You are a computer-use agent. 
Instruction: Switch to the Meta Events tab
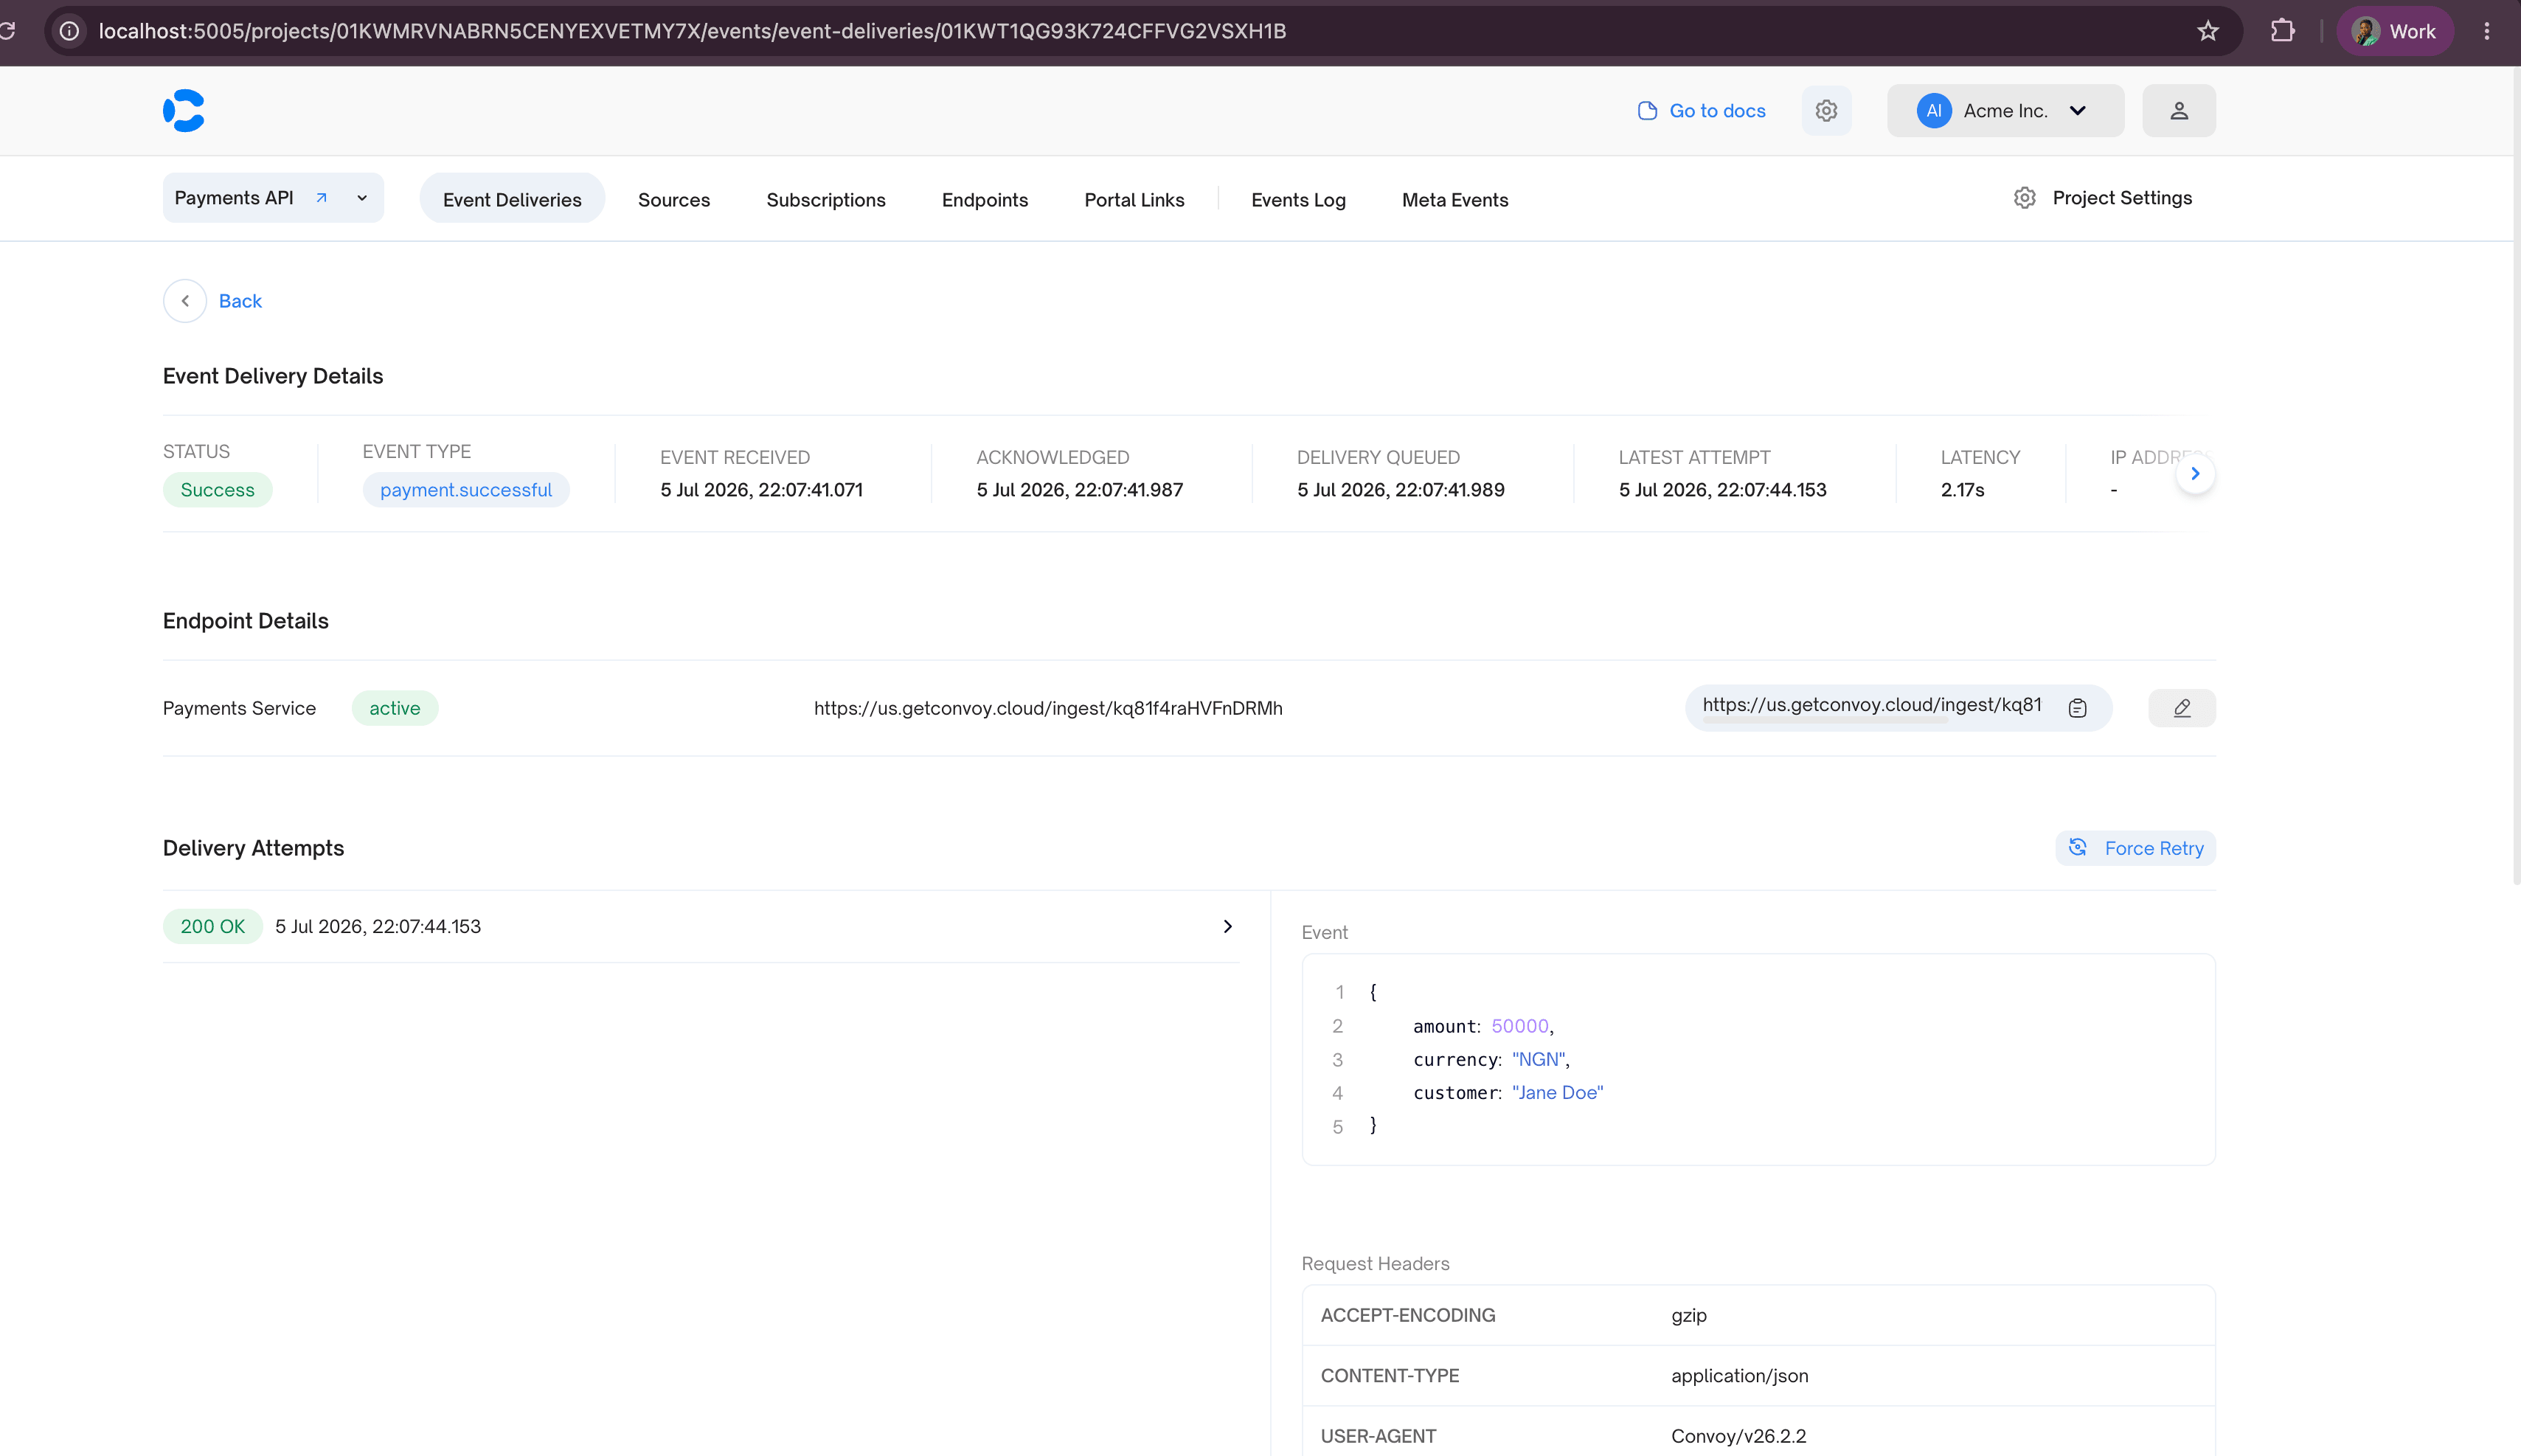point(1455,199)
